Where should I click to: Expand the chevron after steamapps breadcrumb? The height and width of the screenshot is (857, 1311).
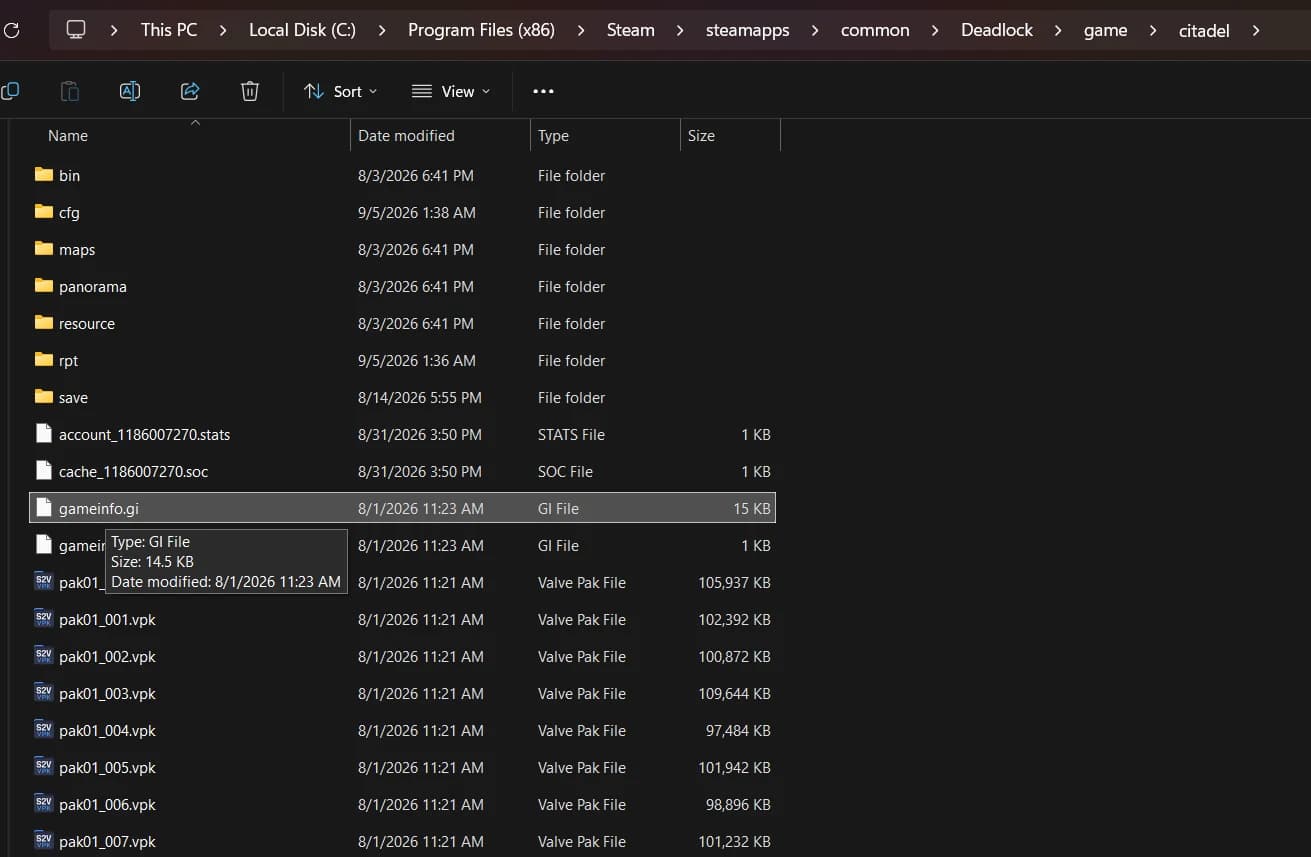pos(815,30)
